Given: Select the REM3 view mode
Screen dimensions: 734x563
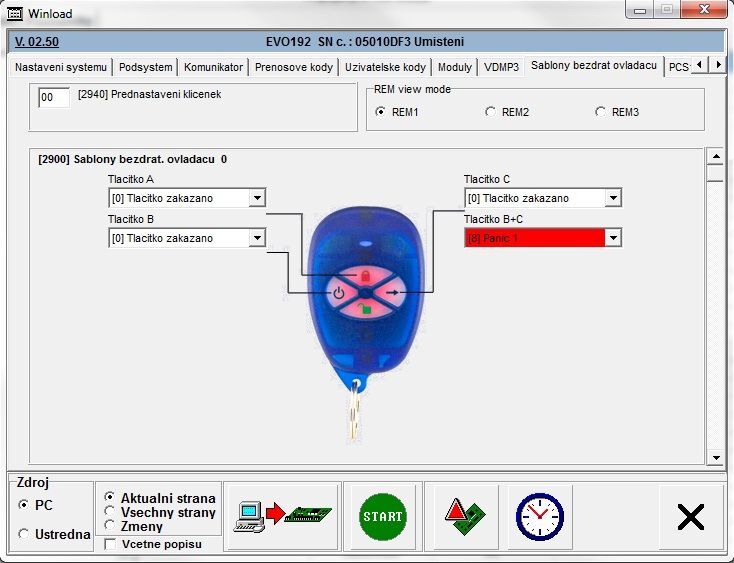Looking at the screenshot, I should click(600, 112).
